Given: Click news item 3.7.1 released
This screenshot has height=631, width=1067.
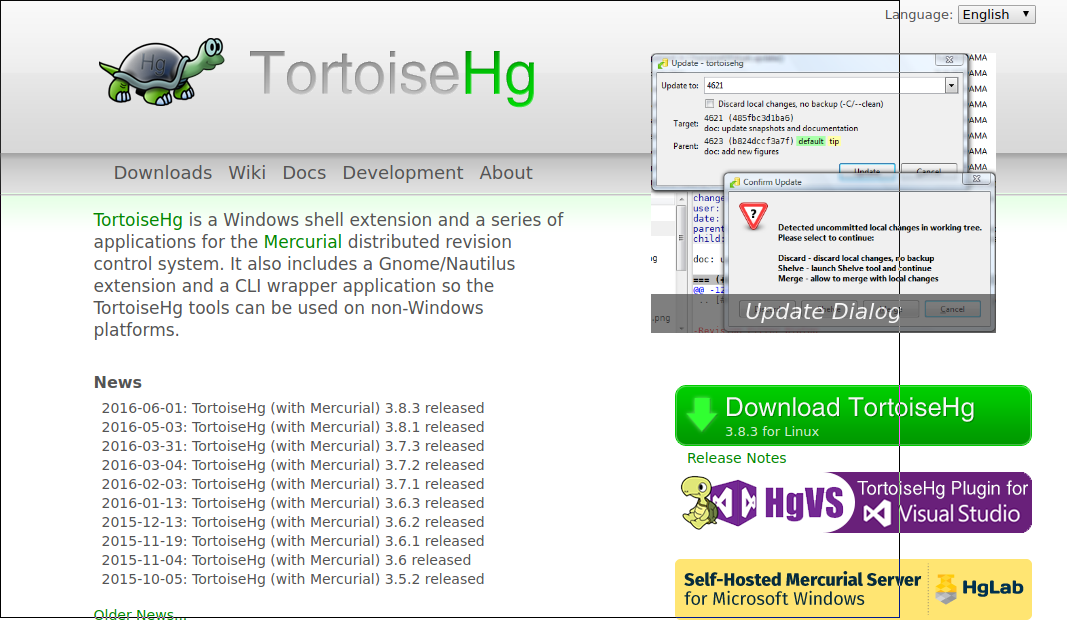Looking at the screenshot, I should 293,484.
